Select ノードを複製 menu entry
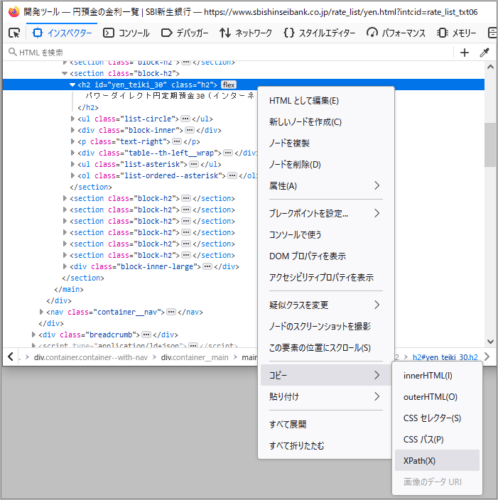The width and height of the screenshot is (498, 500). click(x=326, y=143)
